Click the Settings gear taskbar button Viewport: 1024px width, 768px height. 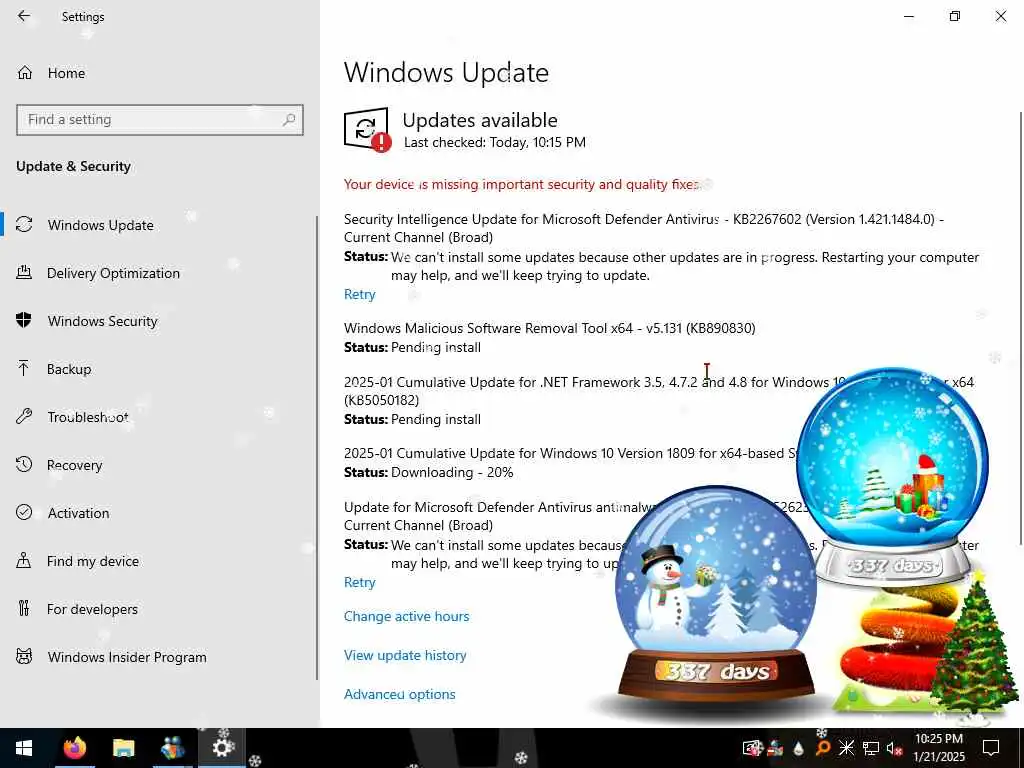[221, 748]
